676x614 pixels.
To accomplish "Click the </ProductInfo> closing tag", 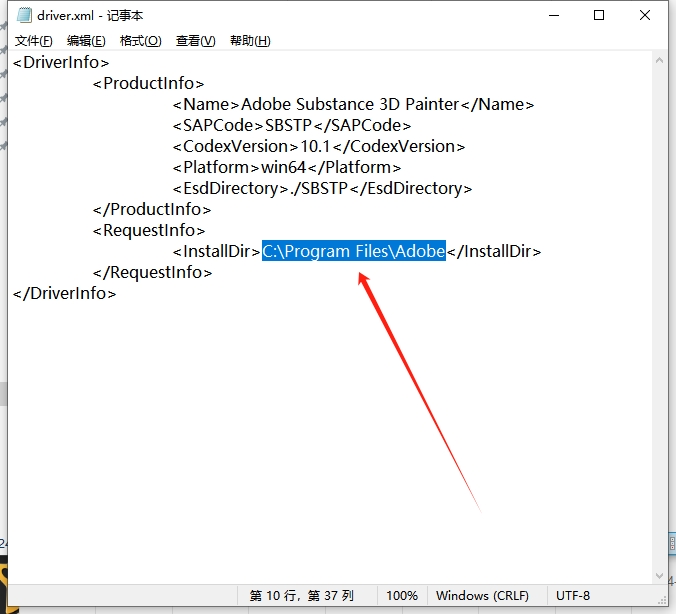I will tap(152, 210).
